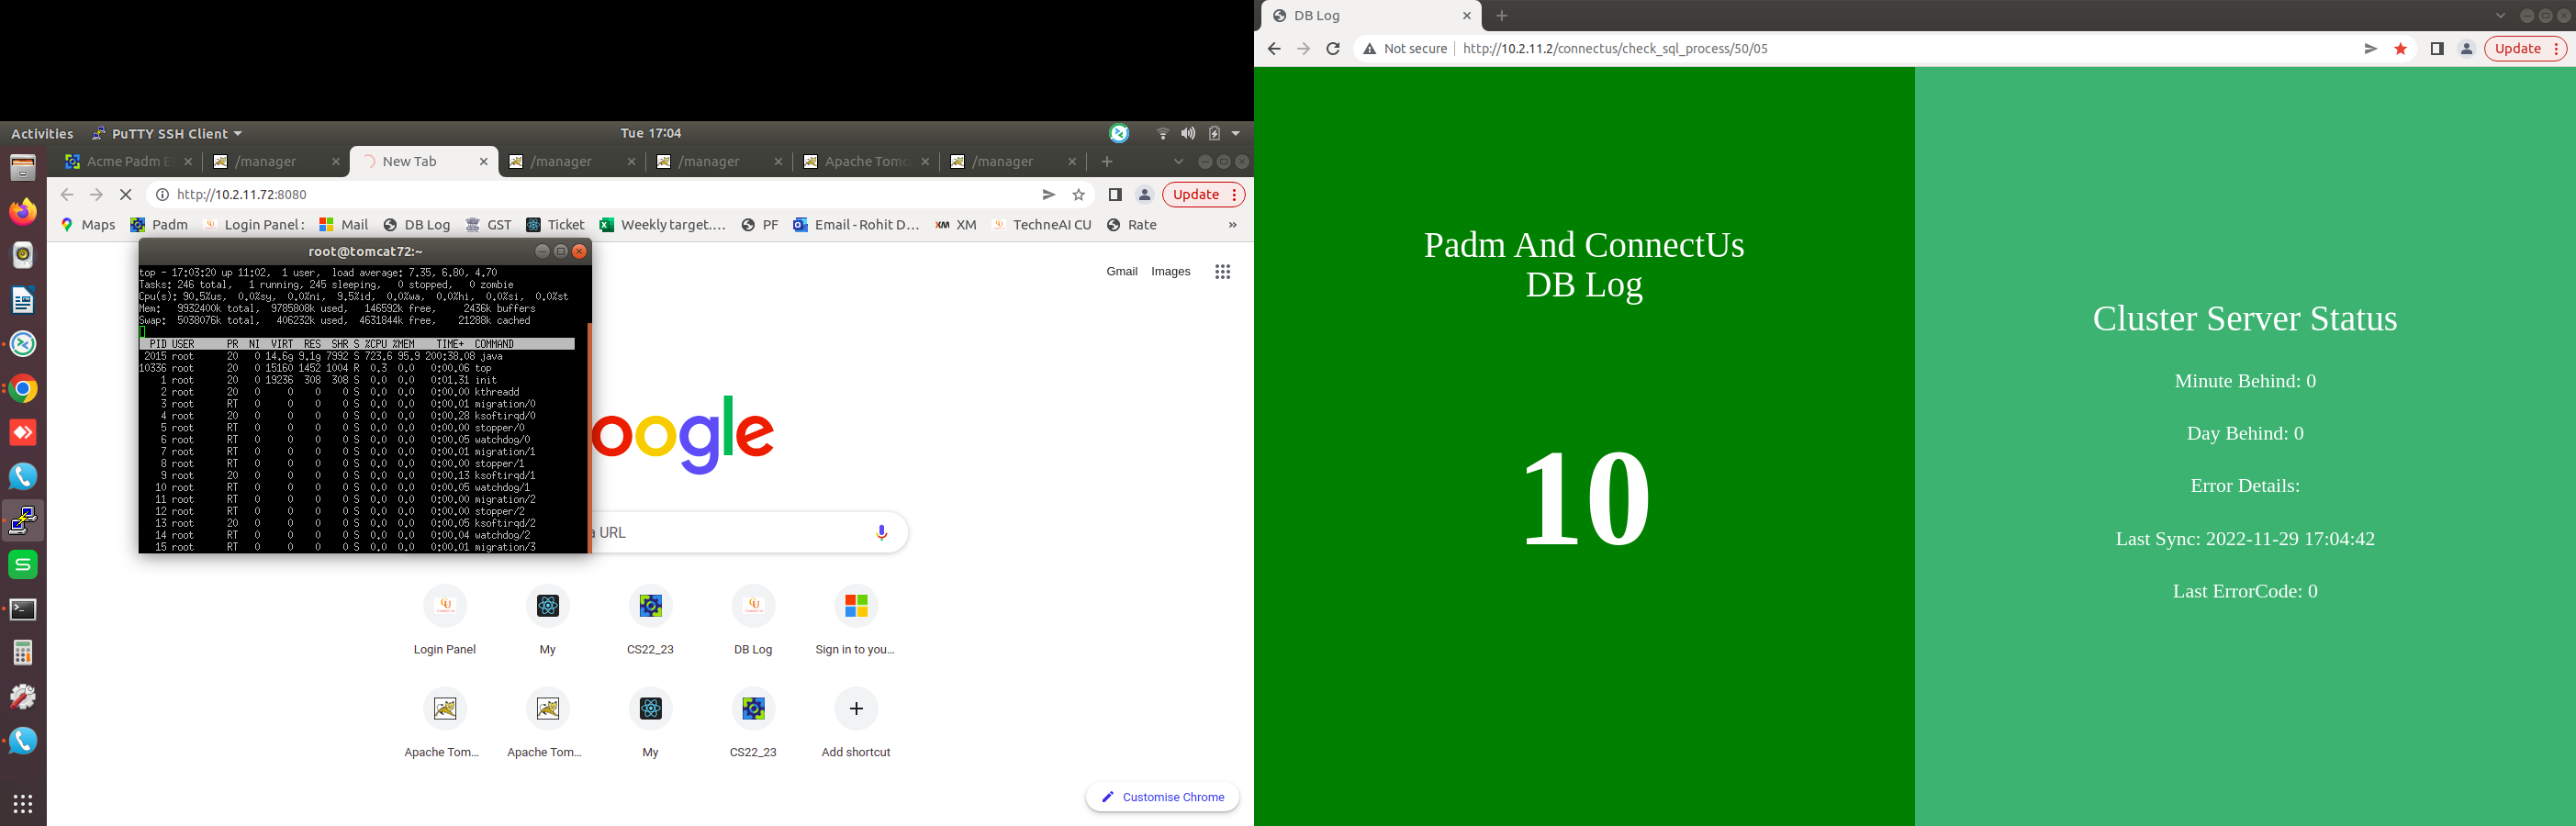Click Customise Chrome button
The image size is (2576, 826).
coord(1162,797)
